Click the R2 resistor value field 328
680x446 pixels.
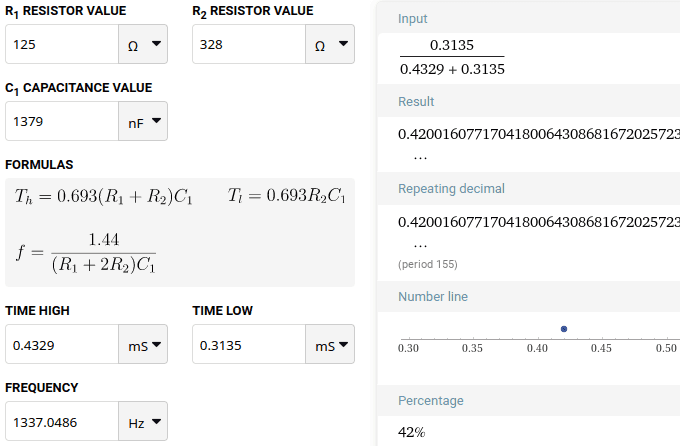[249, 44]
